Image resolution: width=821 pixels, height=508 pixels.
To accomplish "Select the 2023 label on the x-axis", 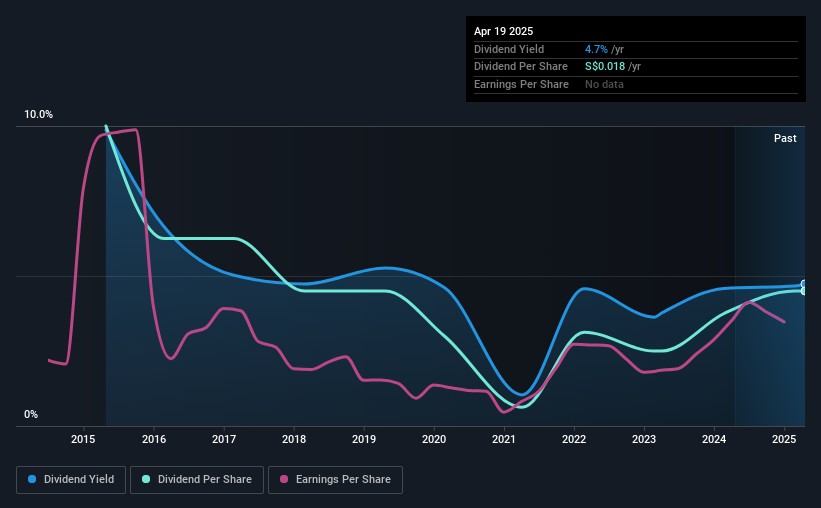I will [644, 440].
